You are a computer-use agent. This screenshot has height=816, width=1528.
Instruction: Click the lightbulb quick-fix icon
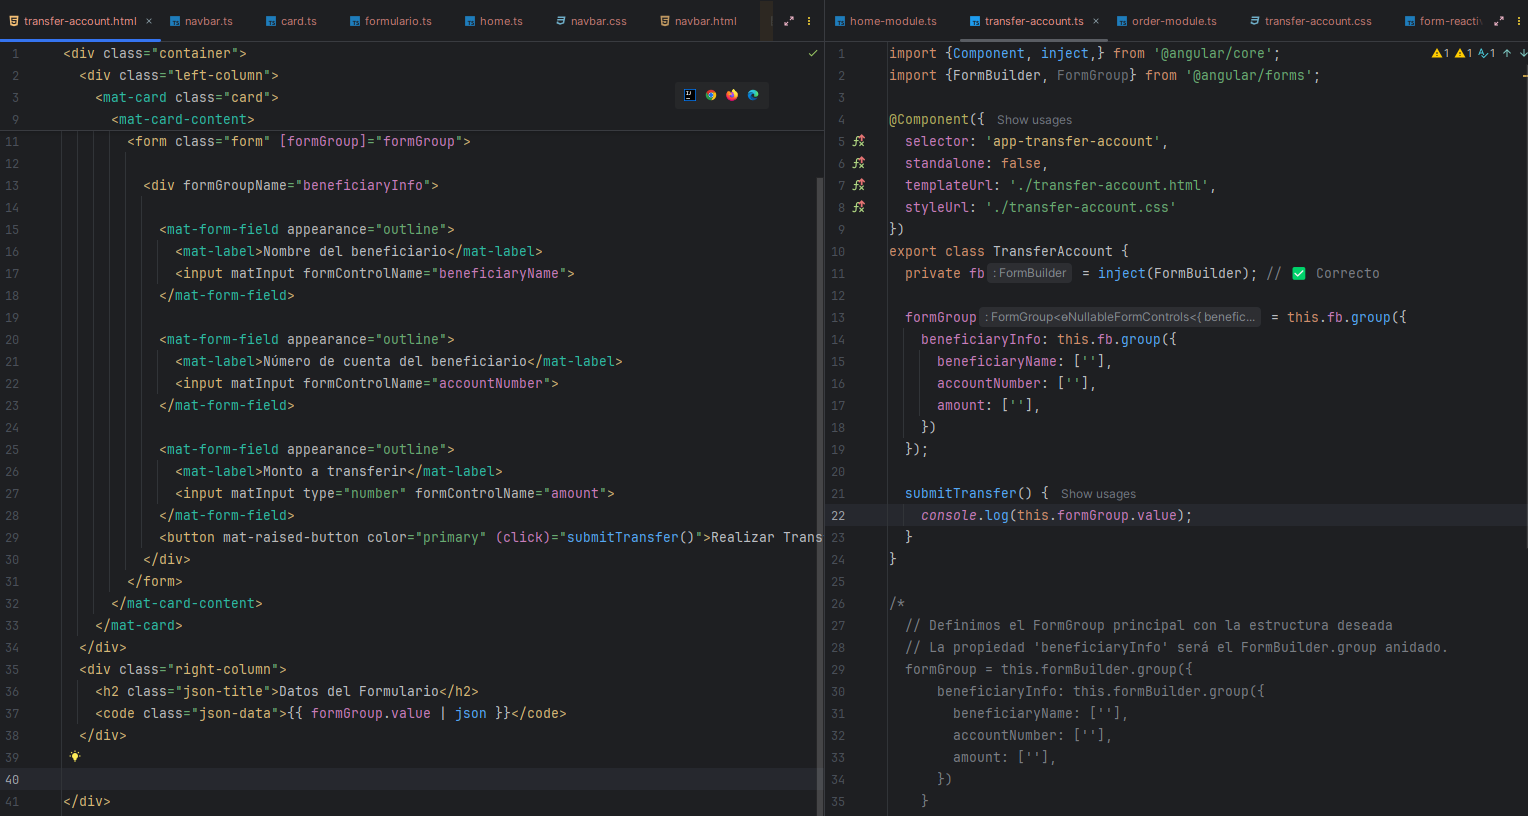point(75,757)
